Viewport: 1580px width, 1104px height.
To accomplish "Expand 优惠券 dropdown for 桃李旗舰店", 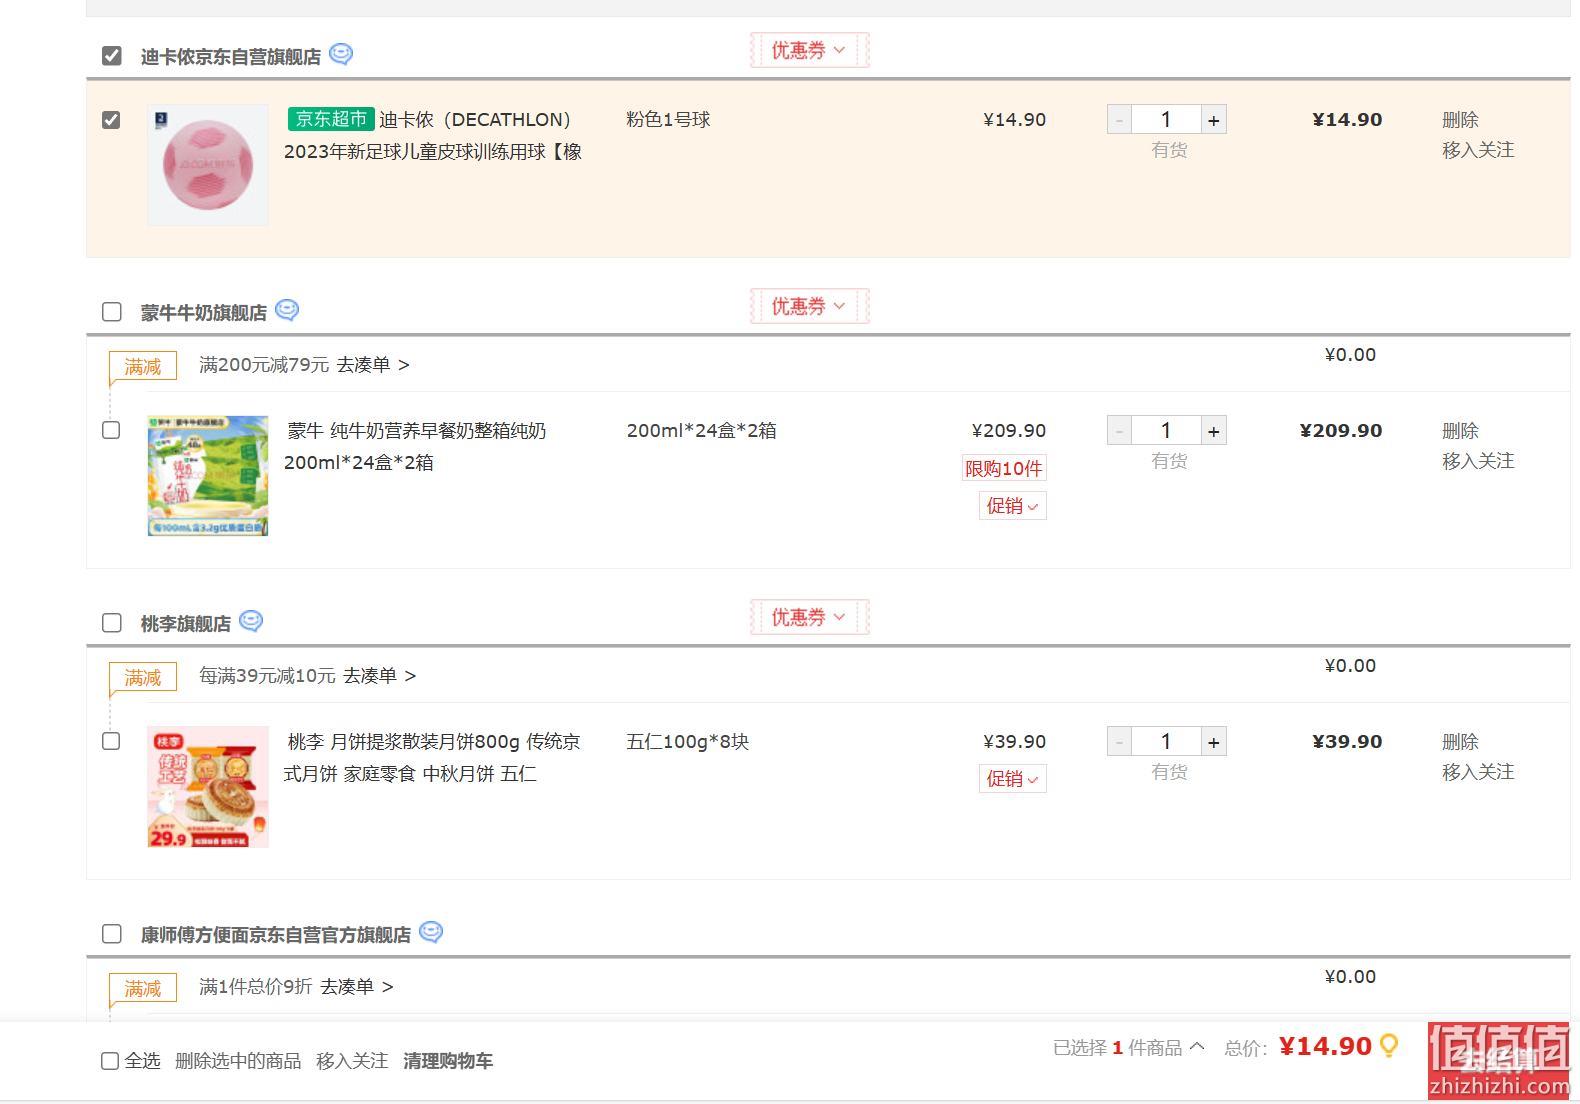I will (809, 617).
